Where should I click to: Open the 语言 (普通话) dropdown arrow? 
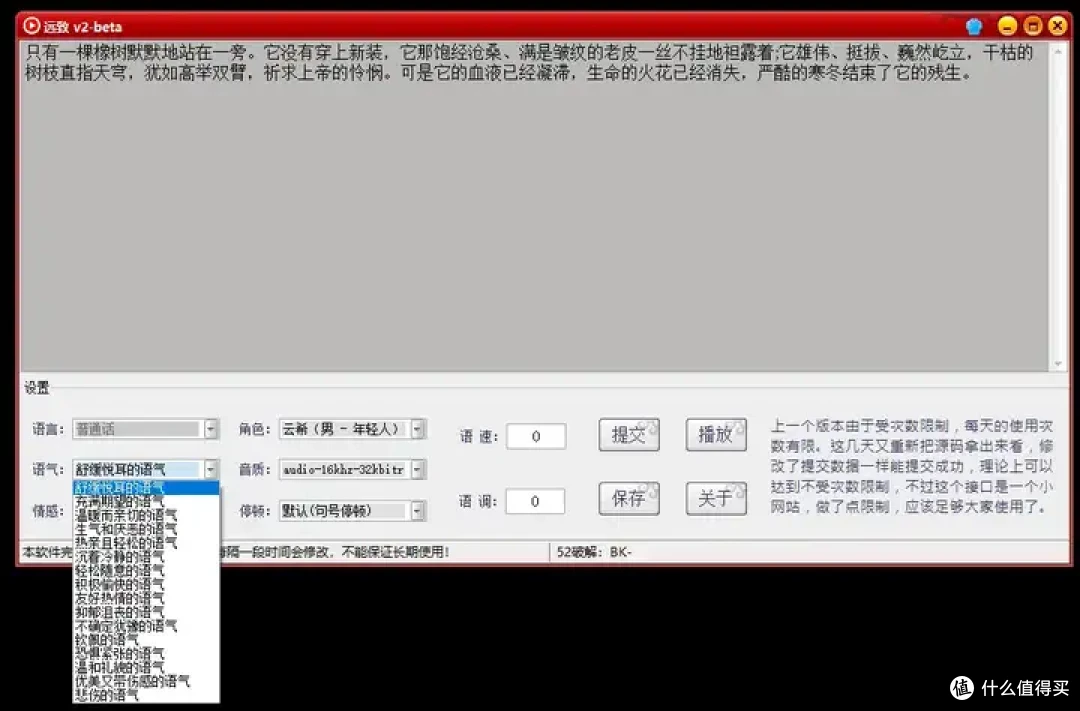[211, 429]
